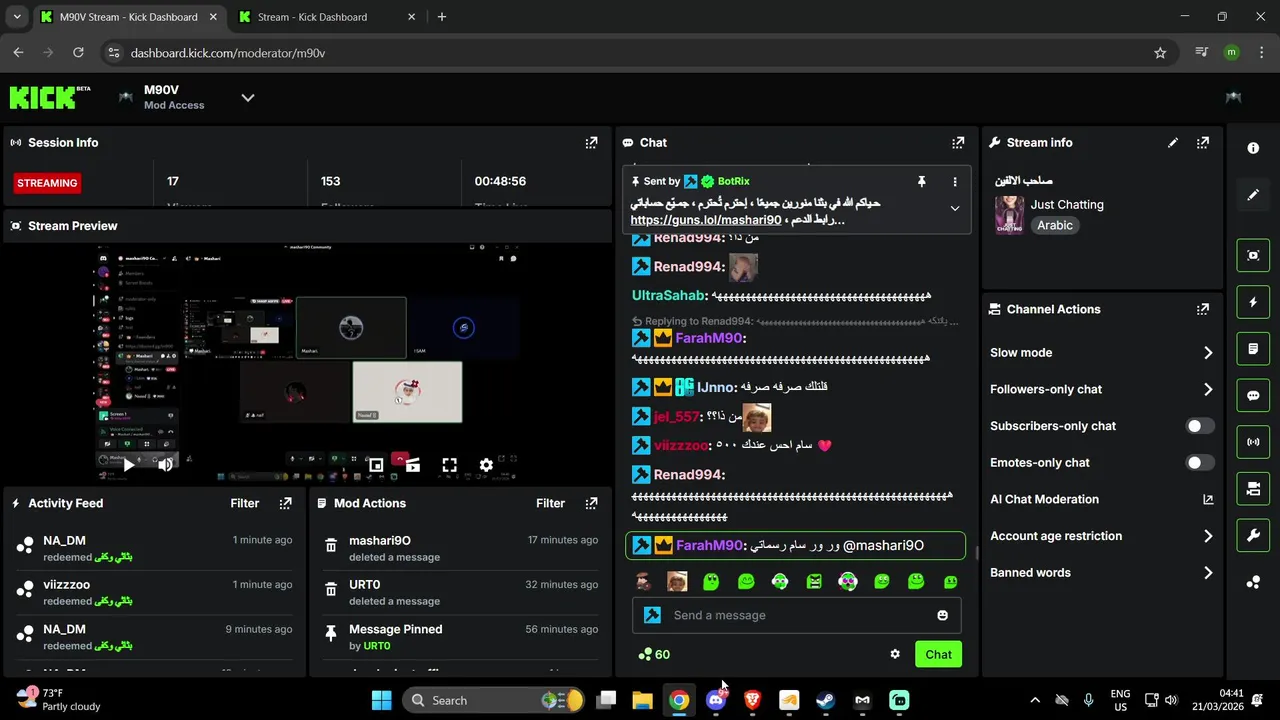Click the pencil edit-layout sidebar icon
Viewport: 1280px width, 720px height.
1253,195
